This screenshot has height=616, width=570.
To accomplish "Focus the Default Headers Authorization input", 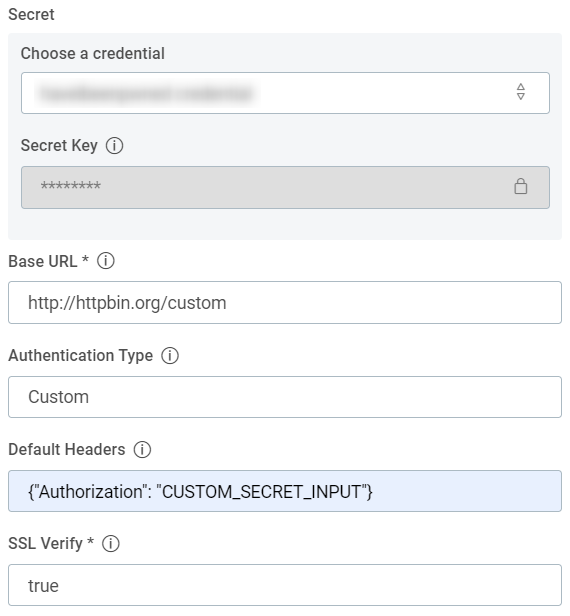I will (x=285, y=491).
